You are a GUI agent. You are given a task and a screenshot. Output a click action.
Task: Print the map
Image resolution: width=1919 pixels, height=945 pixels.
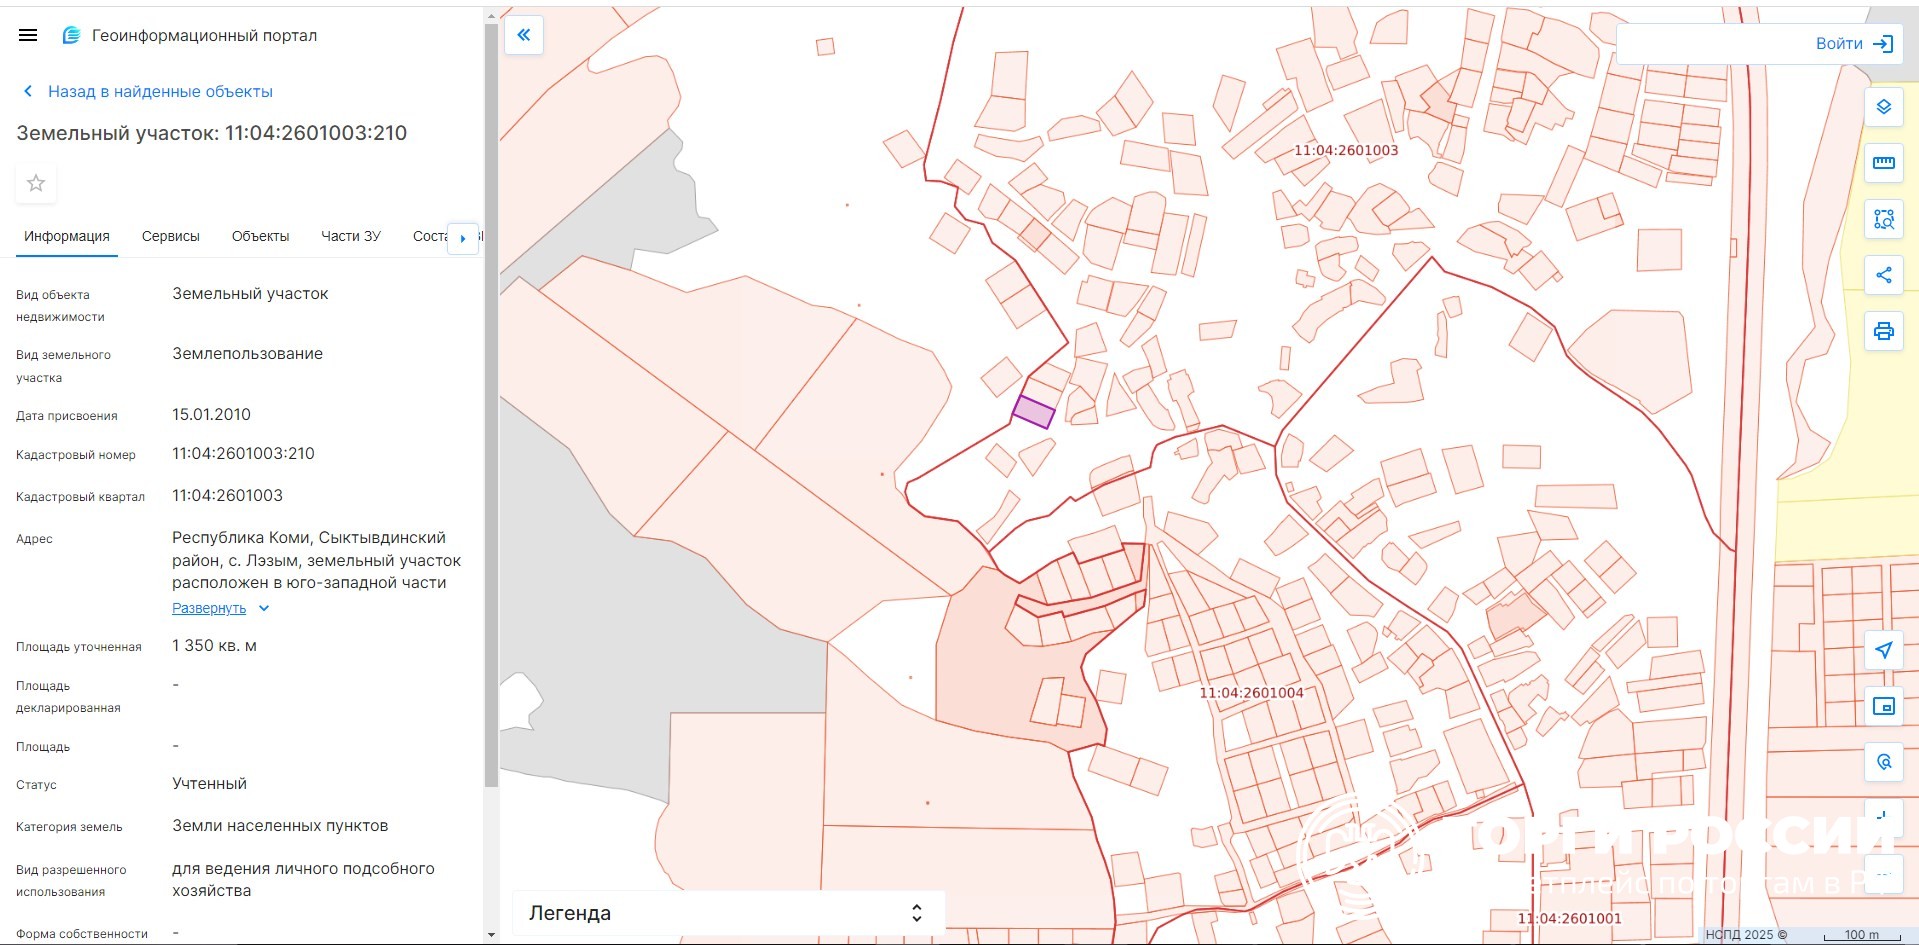coord(1883,331)
